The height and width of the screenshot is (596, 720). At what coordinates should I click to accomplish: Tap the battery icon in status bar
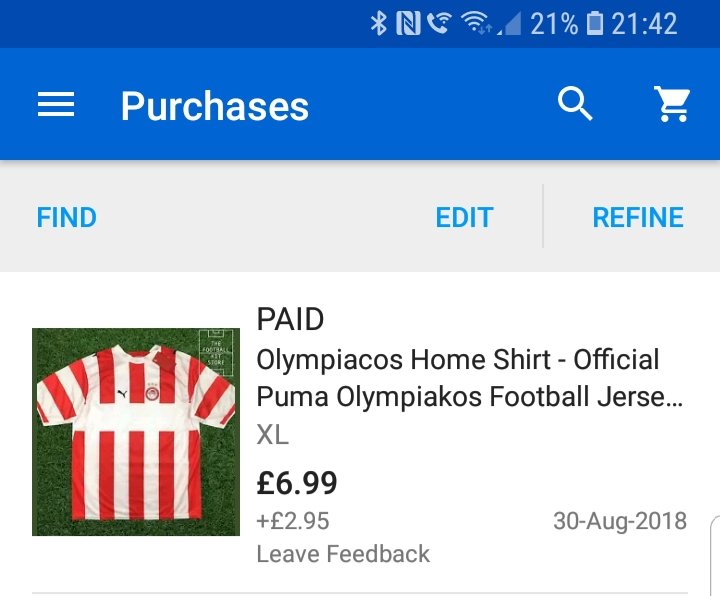coord(595,23)
